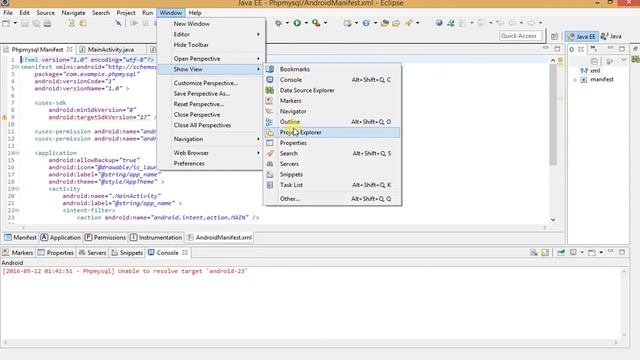
Task: Open the Navigate menu
Action: [73, 13]
